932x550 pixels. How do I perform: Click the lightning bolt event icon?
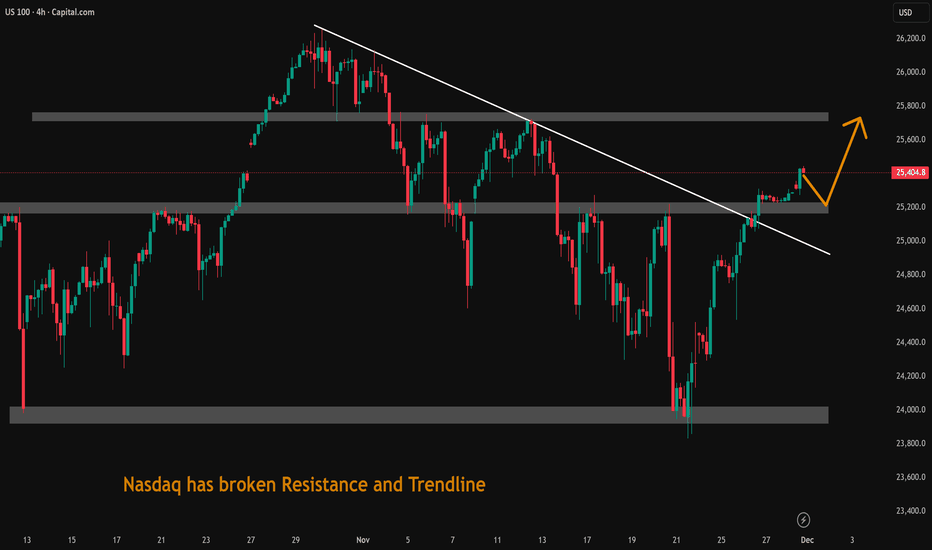[804, 520]
